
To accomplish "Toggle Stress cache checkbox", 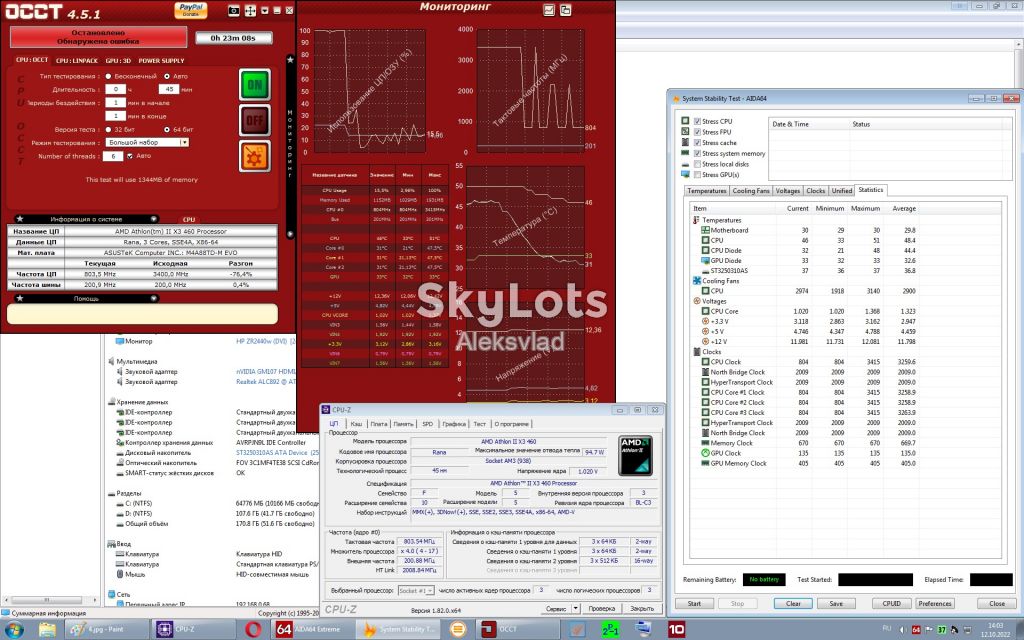I will tap(697, 142).
